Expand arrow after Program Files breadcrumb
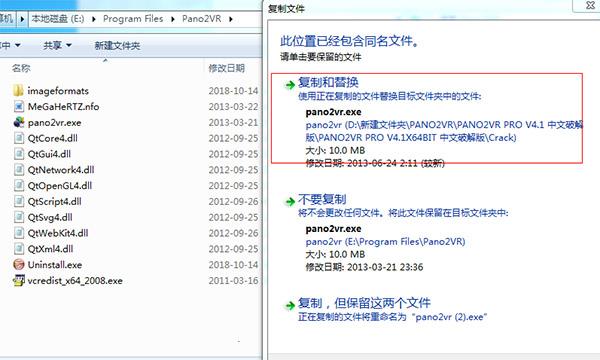The image size is (600, 360). pos(173,19)
